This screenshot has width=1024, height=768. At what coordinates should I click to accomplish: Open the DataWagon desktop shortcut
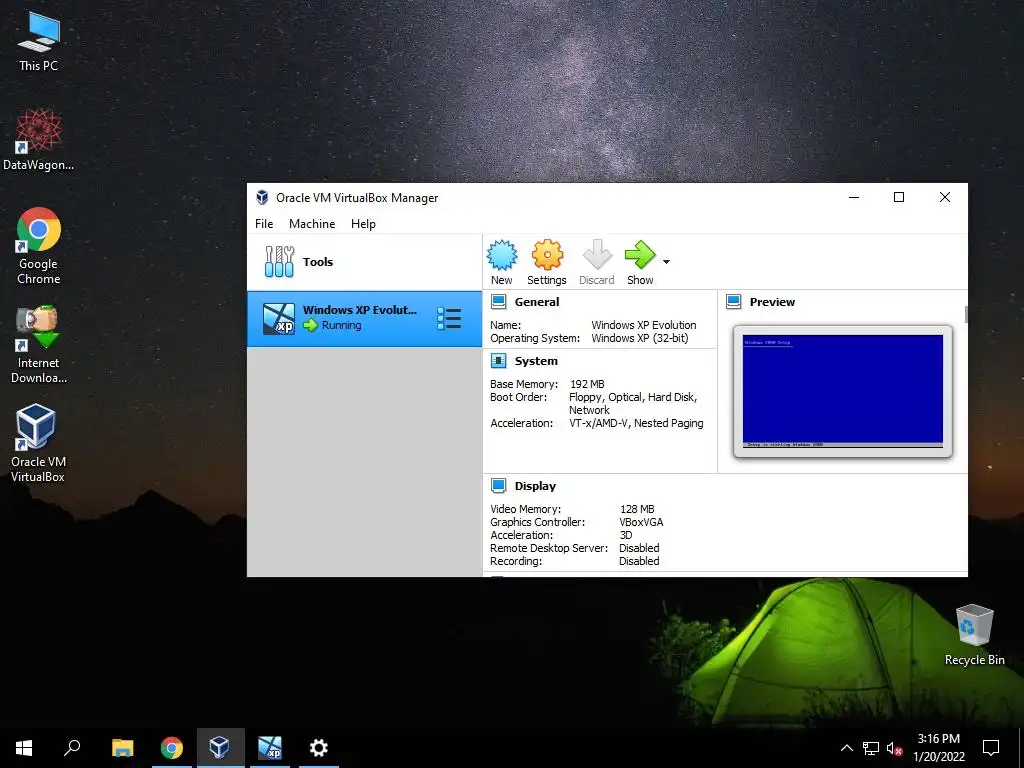pyautogui.click(x=38, y=140)
